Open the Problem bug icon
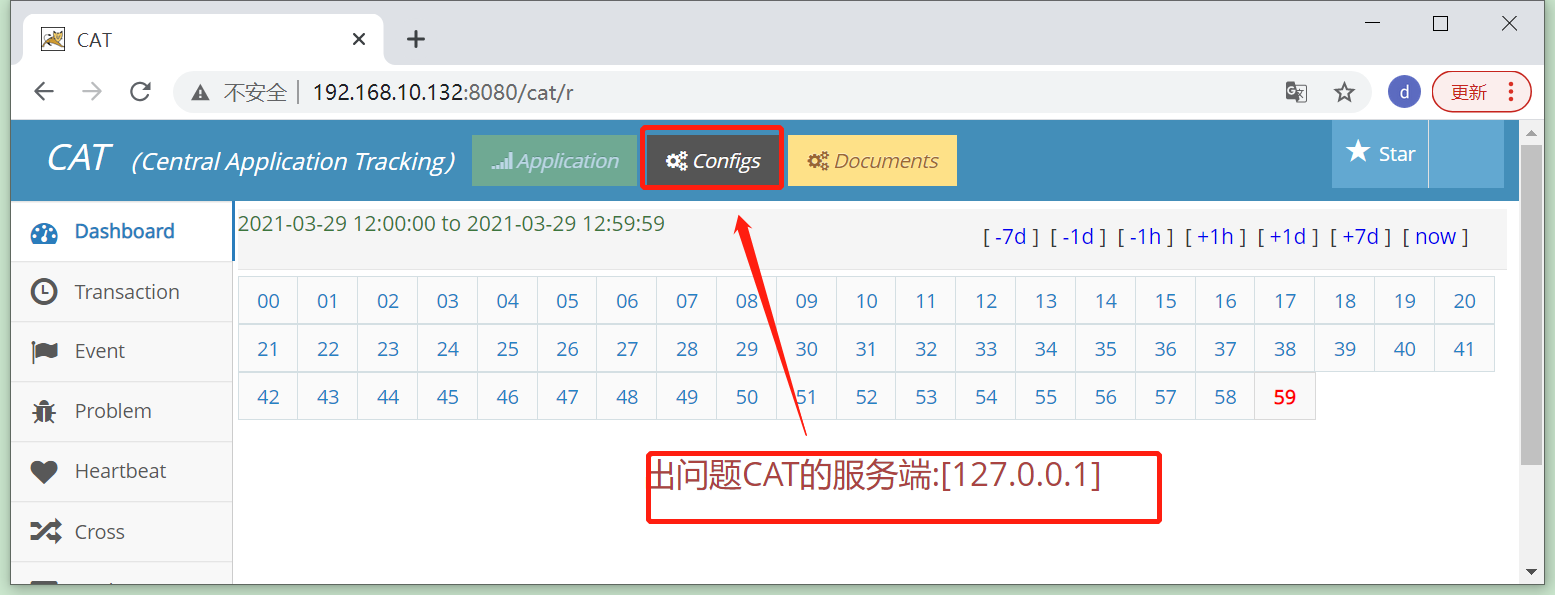 pyautogui.click(x=44, y=411)
